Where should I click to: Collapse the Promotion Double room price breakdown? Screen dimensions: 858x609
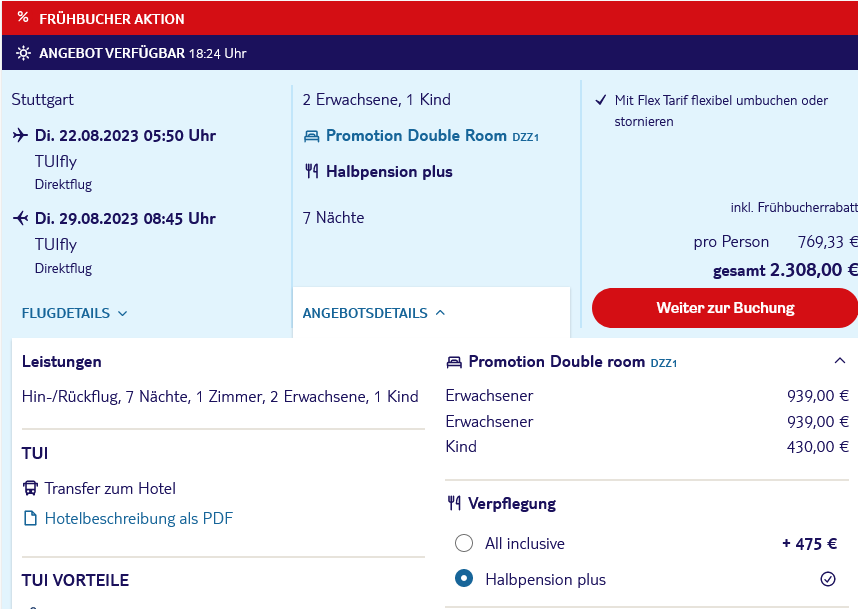[x=839, y=361]
